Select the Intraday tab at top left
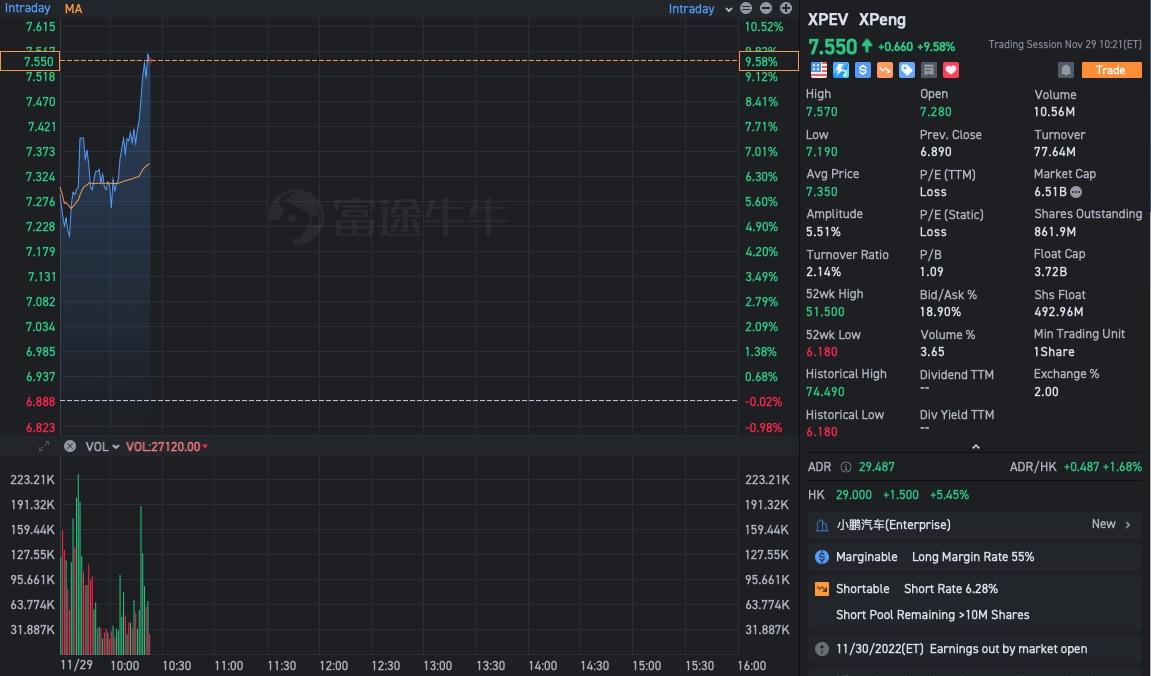1151x676 pixels. (x=28, y=8)
